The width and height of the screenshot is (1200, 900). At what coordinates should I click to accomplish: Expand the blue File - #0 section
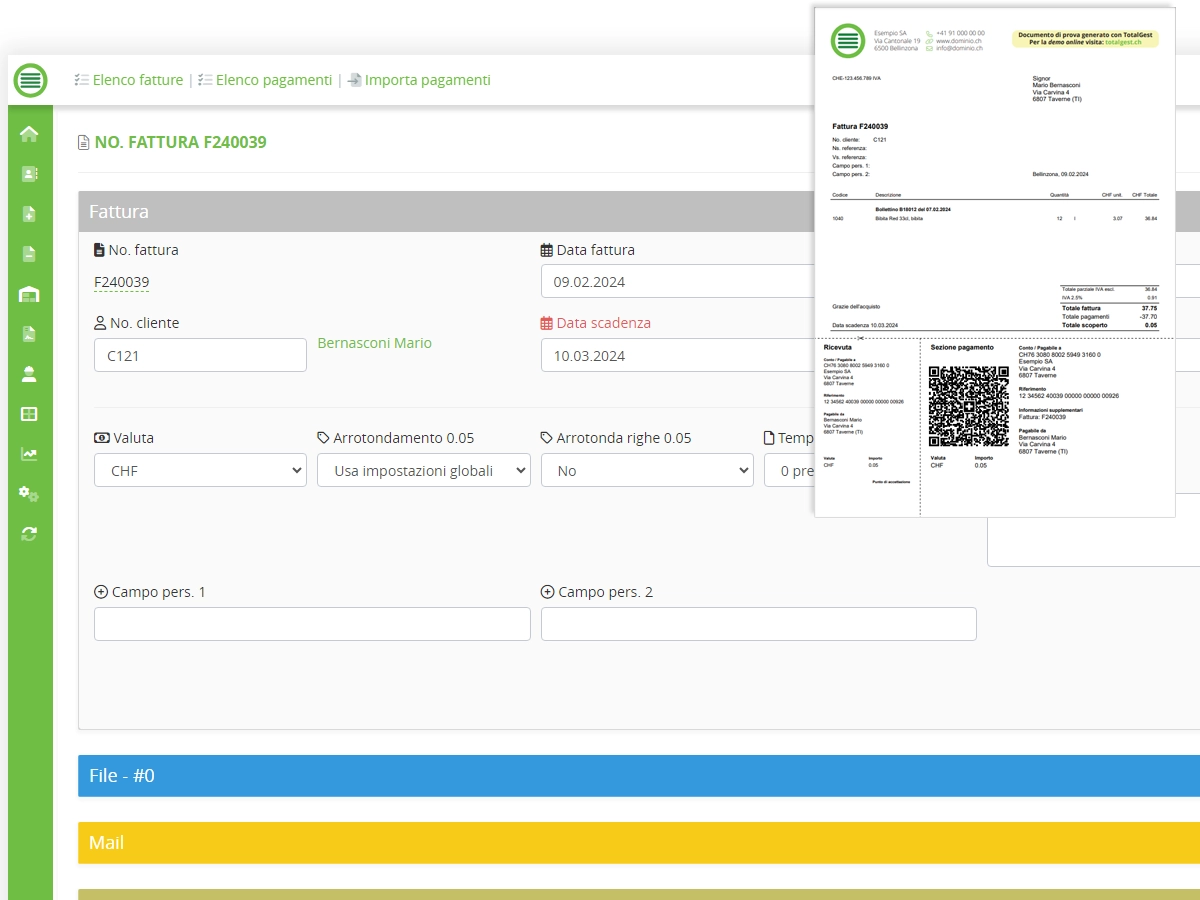click(638, 776)
